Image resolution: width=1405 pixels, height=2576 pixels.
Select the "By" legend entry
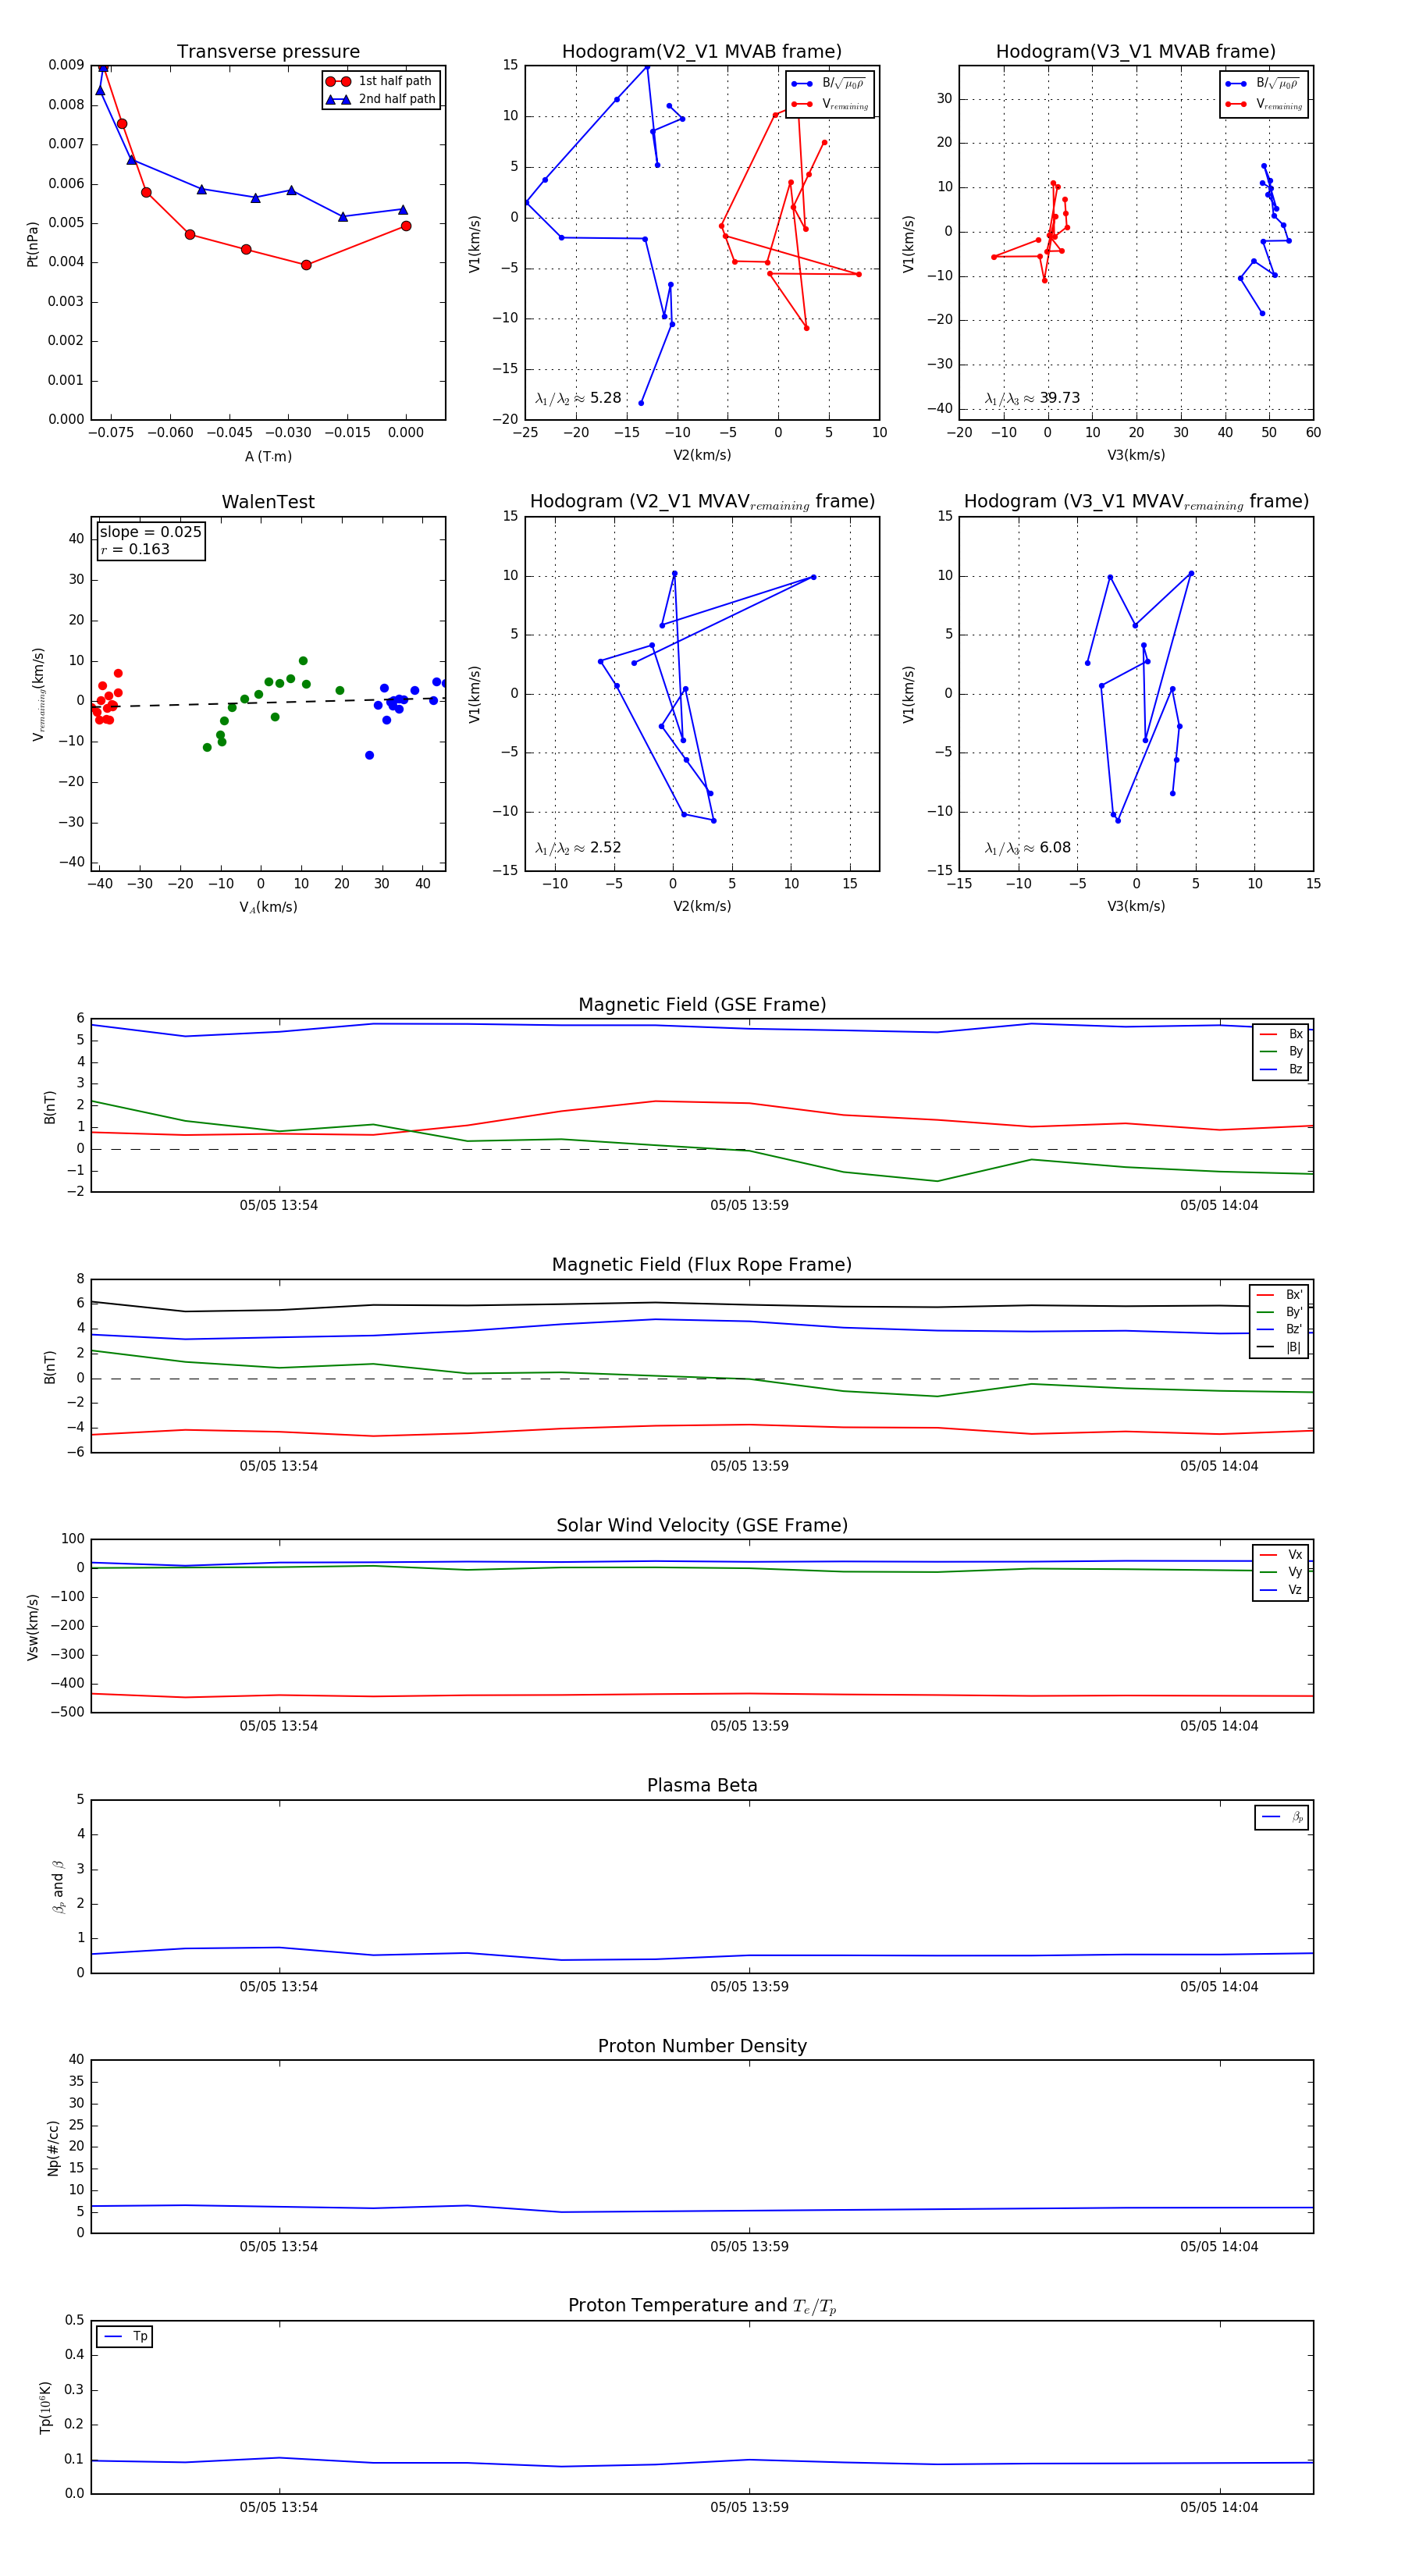point(1281,1052)
